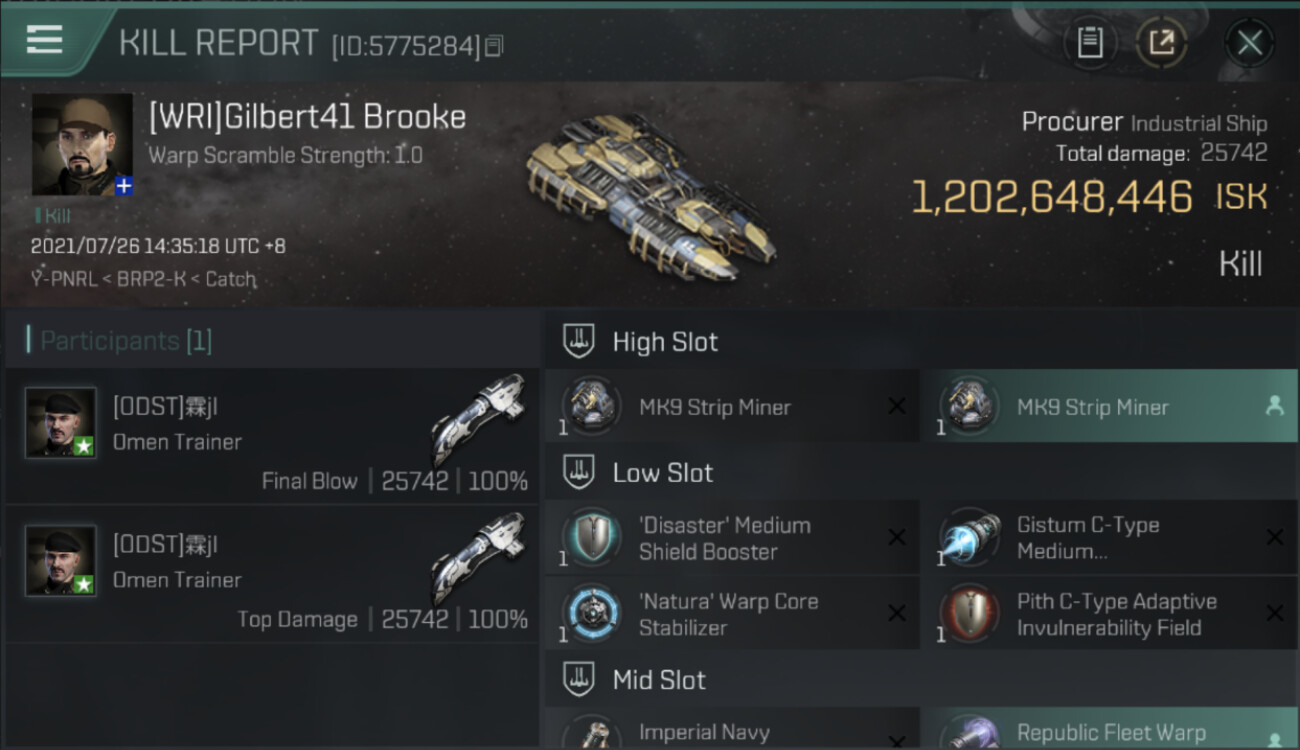Share kill report via export icon
This screenshot has height=750, width=1300.
point(1161,43)
